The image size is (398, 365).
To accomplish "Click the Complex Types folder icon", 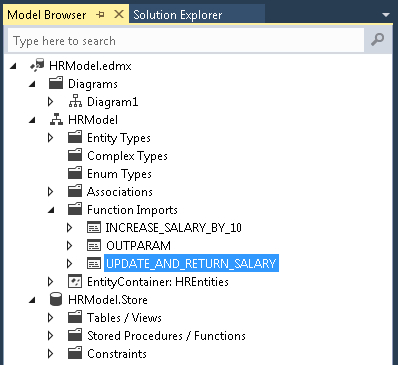I will click(x=75, y=155).
